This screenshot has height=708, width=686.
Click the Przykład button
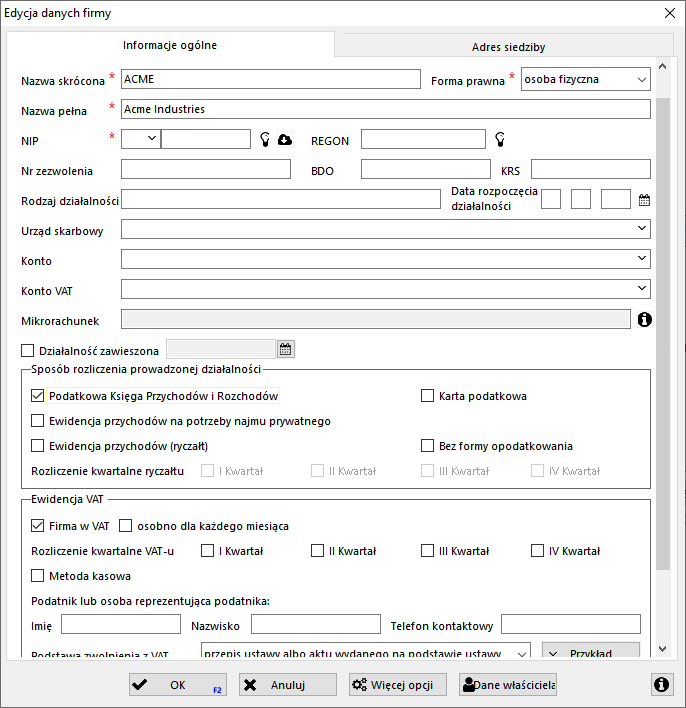[x=591, y=651]
